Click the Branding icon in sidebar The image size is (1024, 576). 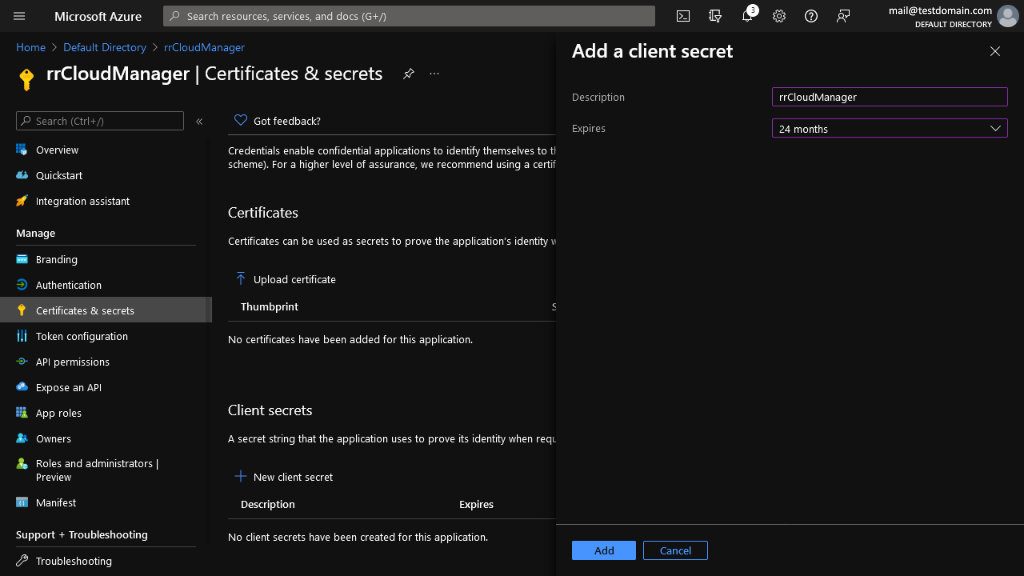coord(22,259)
